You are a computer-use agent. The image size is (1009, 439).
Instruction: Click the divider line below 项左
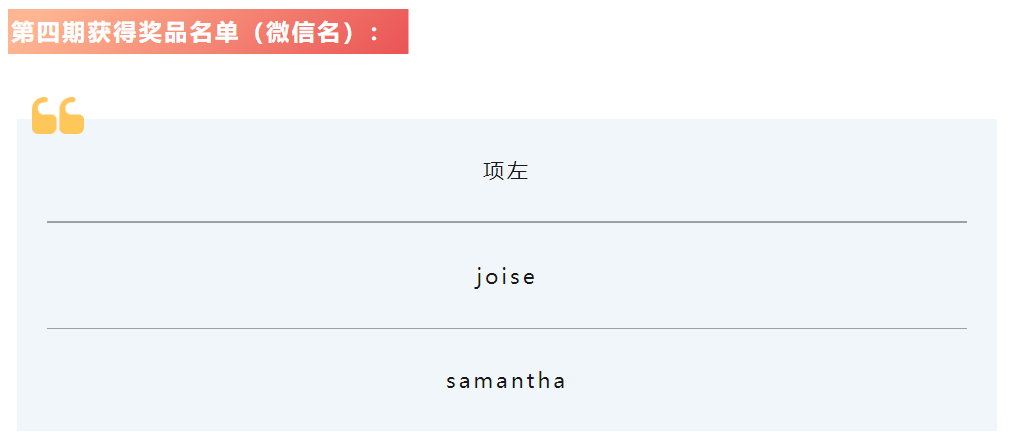(506, 222)
